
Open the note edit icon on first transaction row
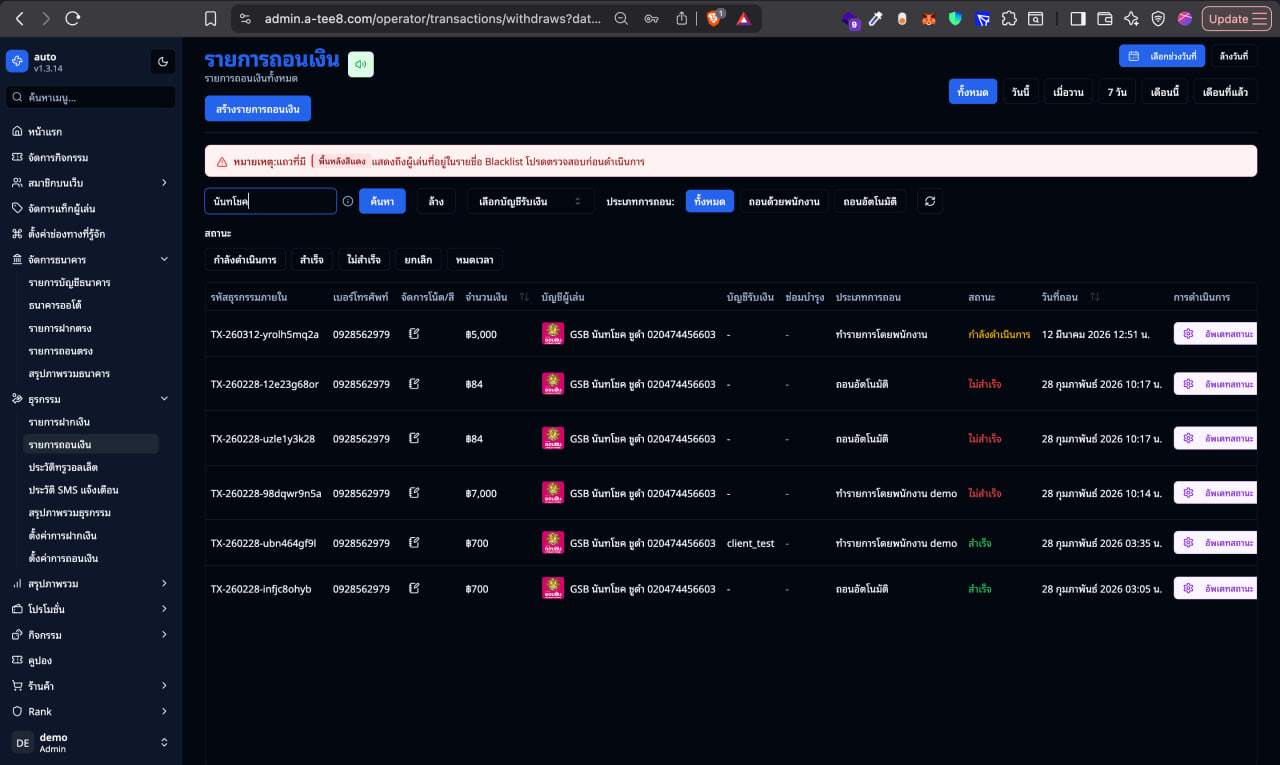pos(414,333)
